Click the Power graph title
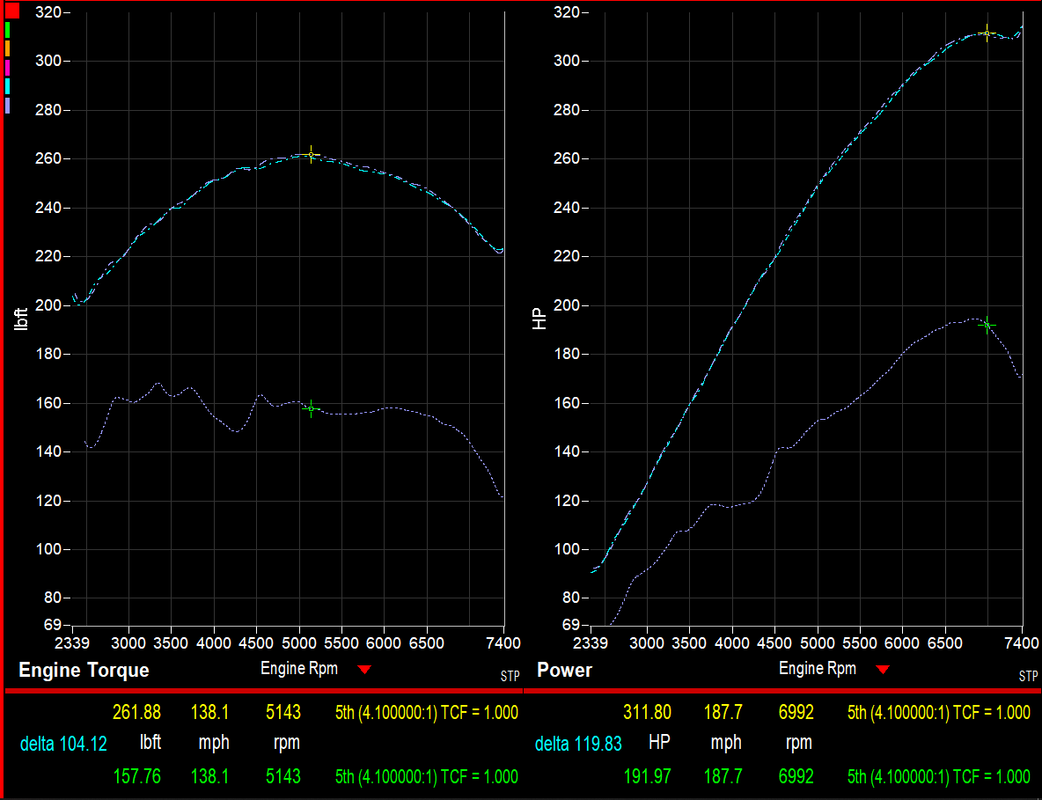Image resolution: width=1042 pixels, height=800 pixels. pyautogui.click(x=564, y=670)
